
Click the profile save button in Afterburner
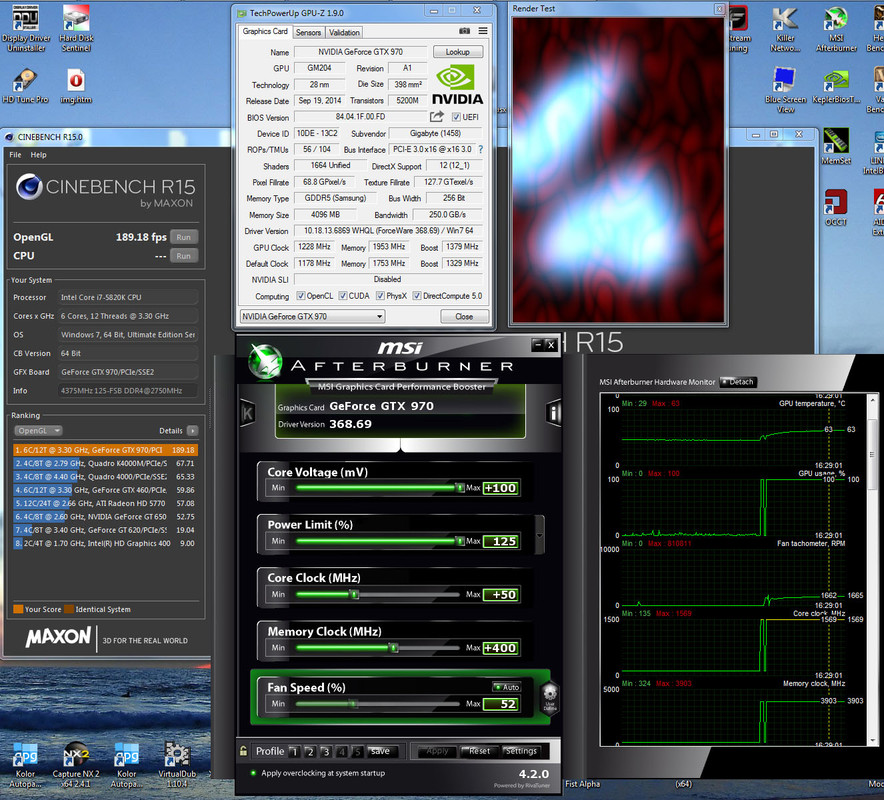pyautogui.click(x=383, y=751)
